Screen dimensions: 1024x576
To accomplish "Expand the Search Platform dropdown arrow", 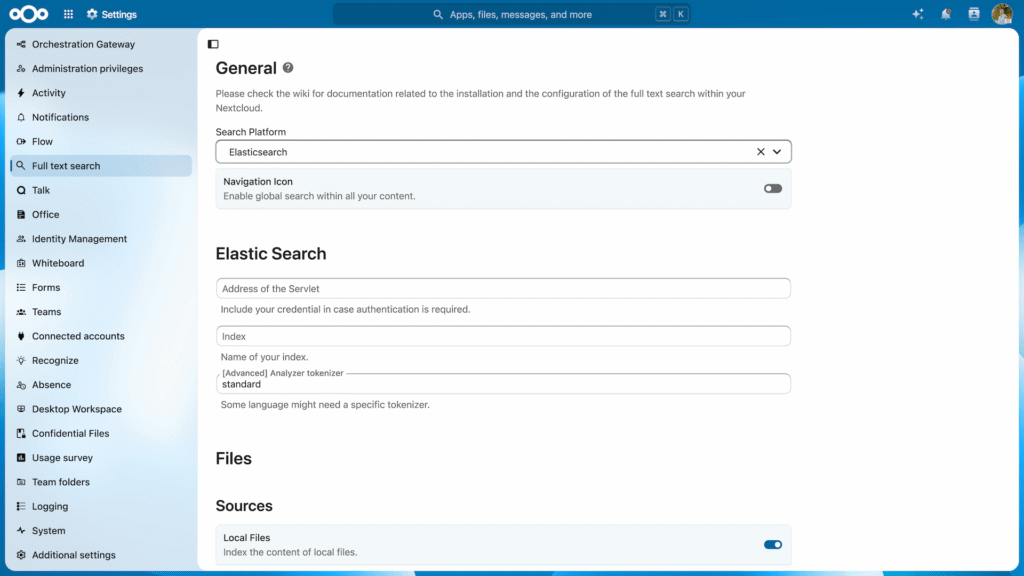I will [x=776, y=152].
